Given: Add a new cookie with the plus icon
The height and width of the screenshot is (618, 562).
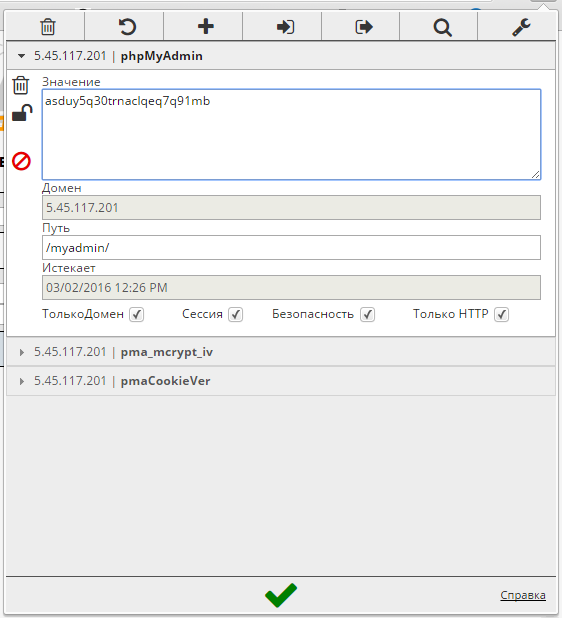Looking at the screenshot, I should pyautogui.click(x=206, y=27).
